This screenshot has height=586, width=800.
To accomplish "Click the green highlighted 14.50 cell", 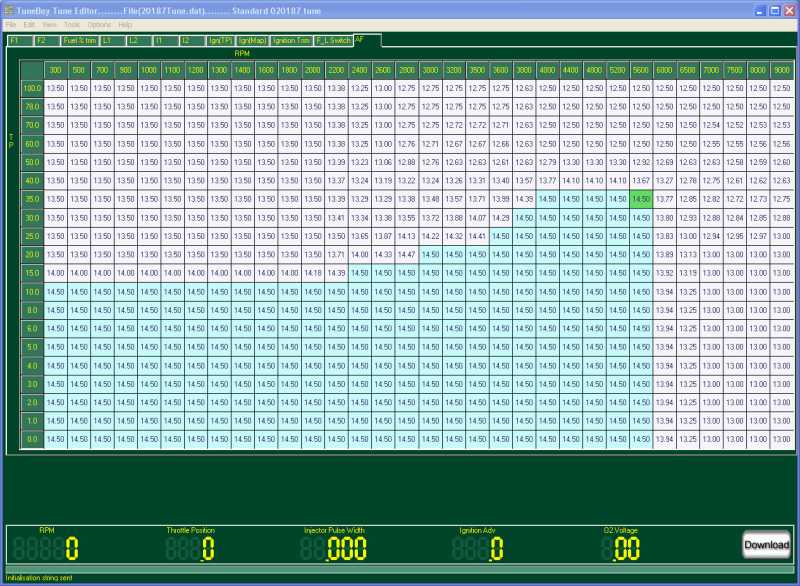I will (641, 199).
